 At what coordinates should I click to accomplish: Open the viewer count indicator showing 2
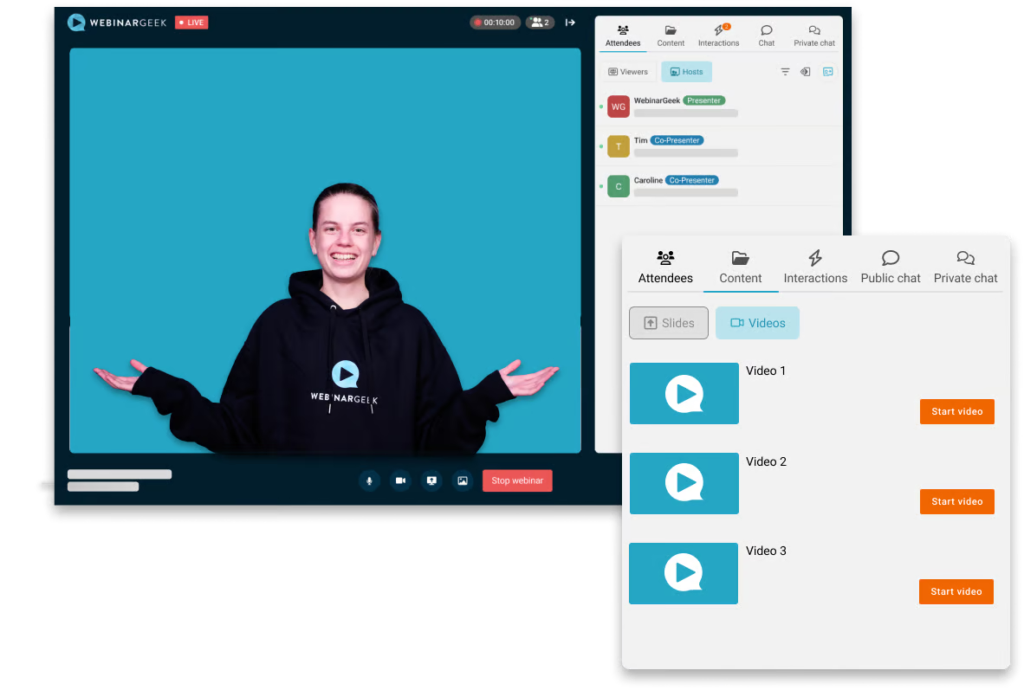[540, 22]
